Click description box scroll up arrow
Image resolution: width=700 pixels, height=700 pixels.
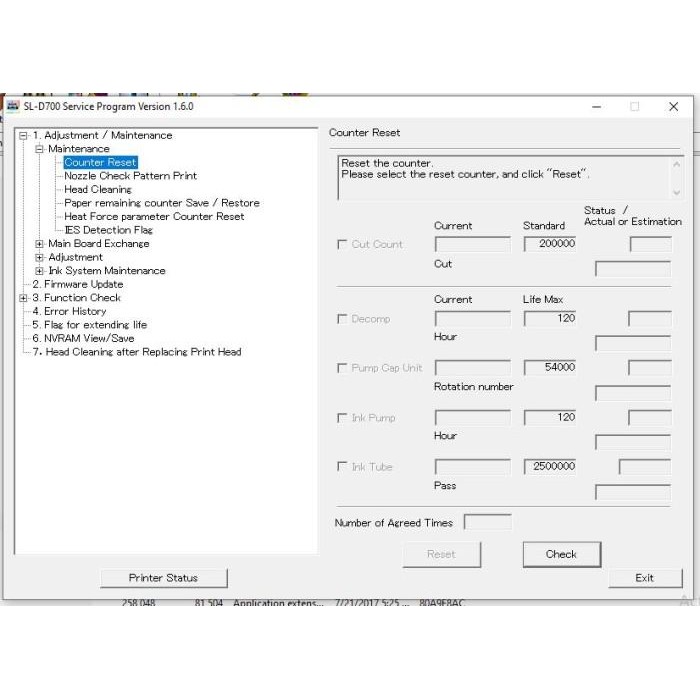(677, 165)
